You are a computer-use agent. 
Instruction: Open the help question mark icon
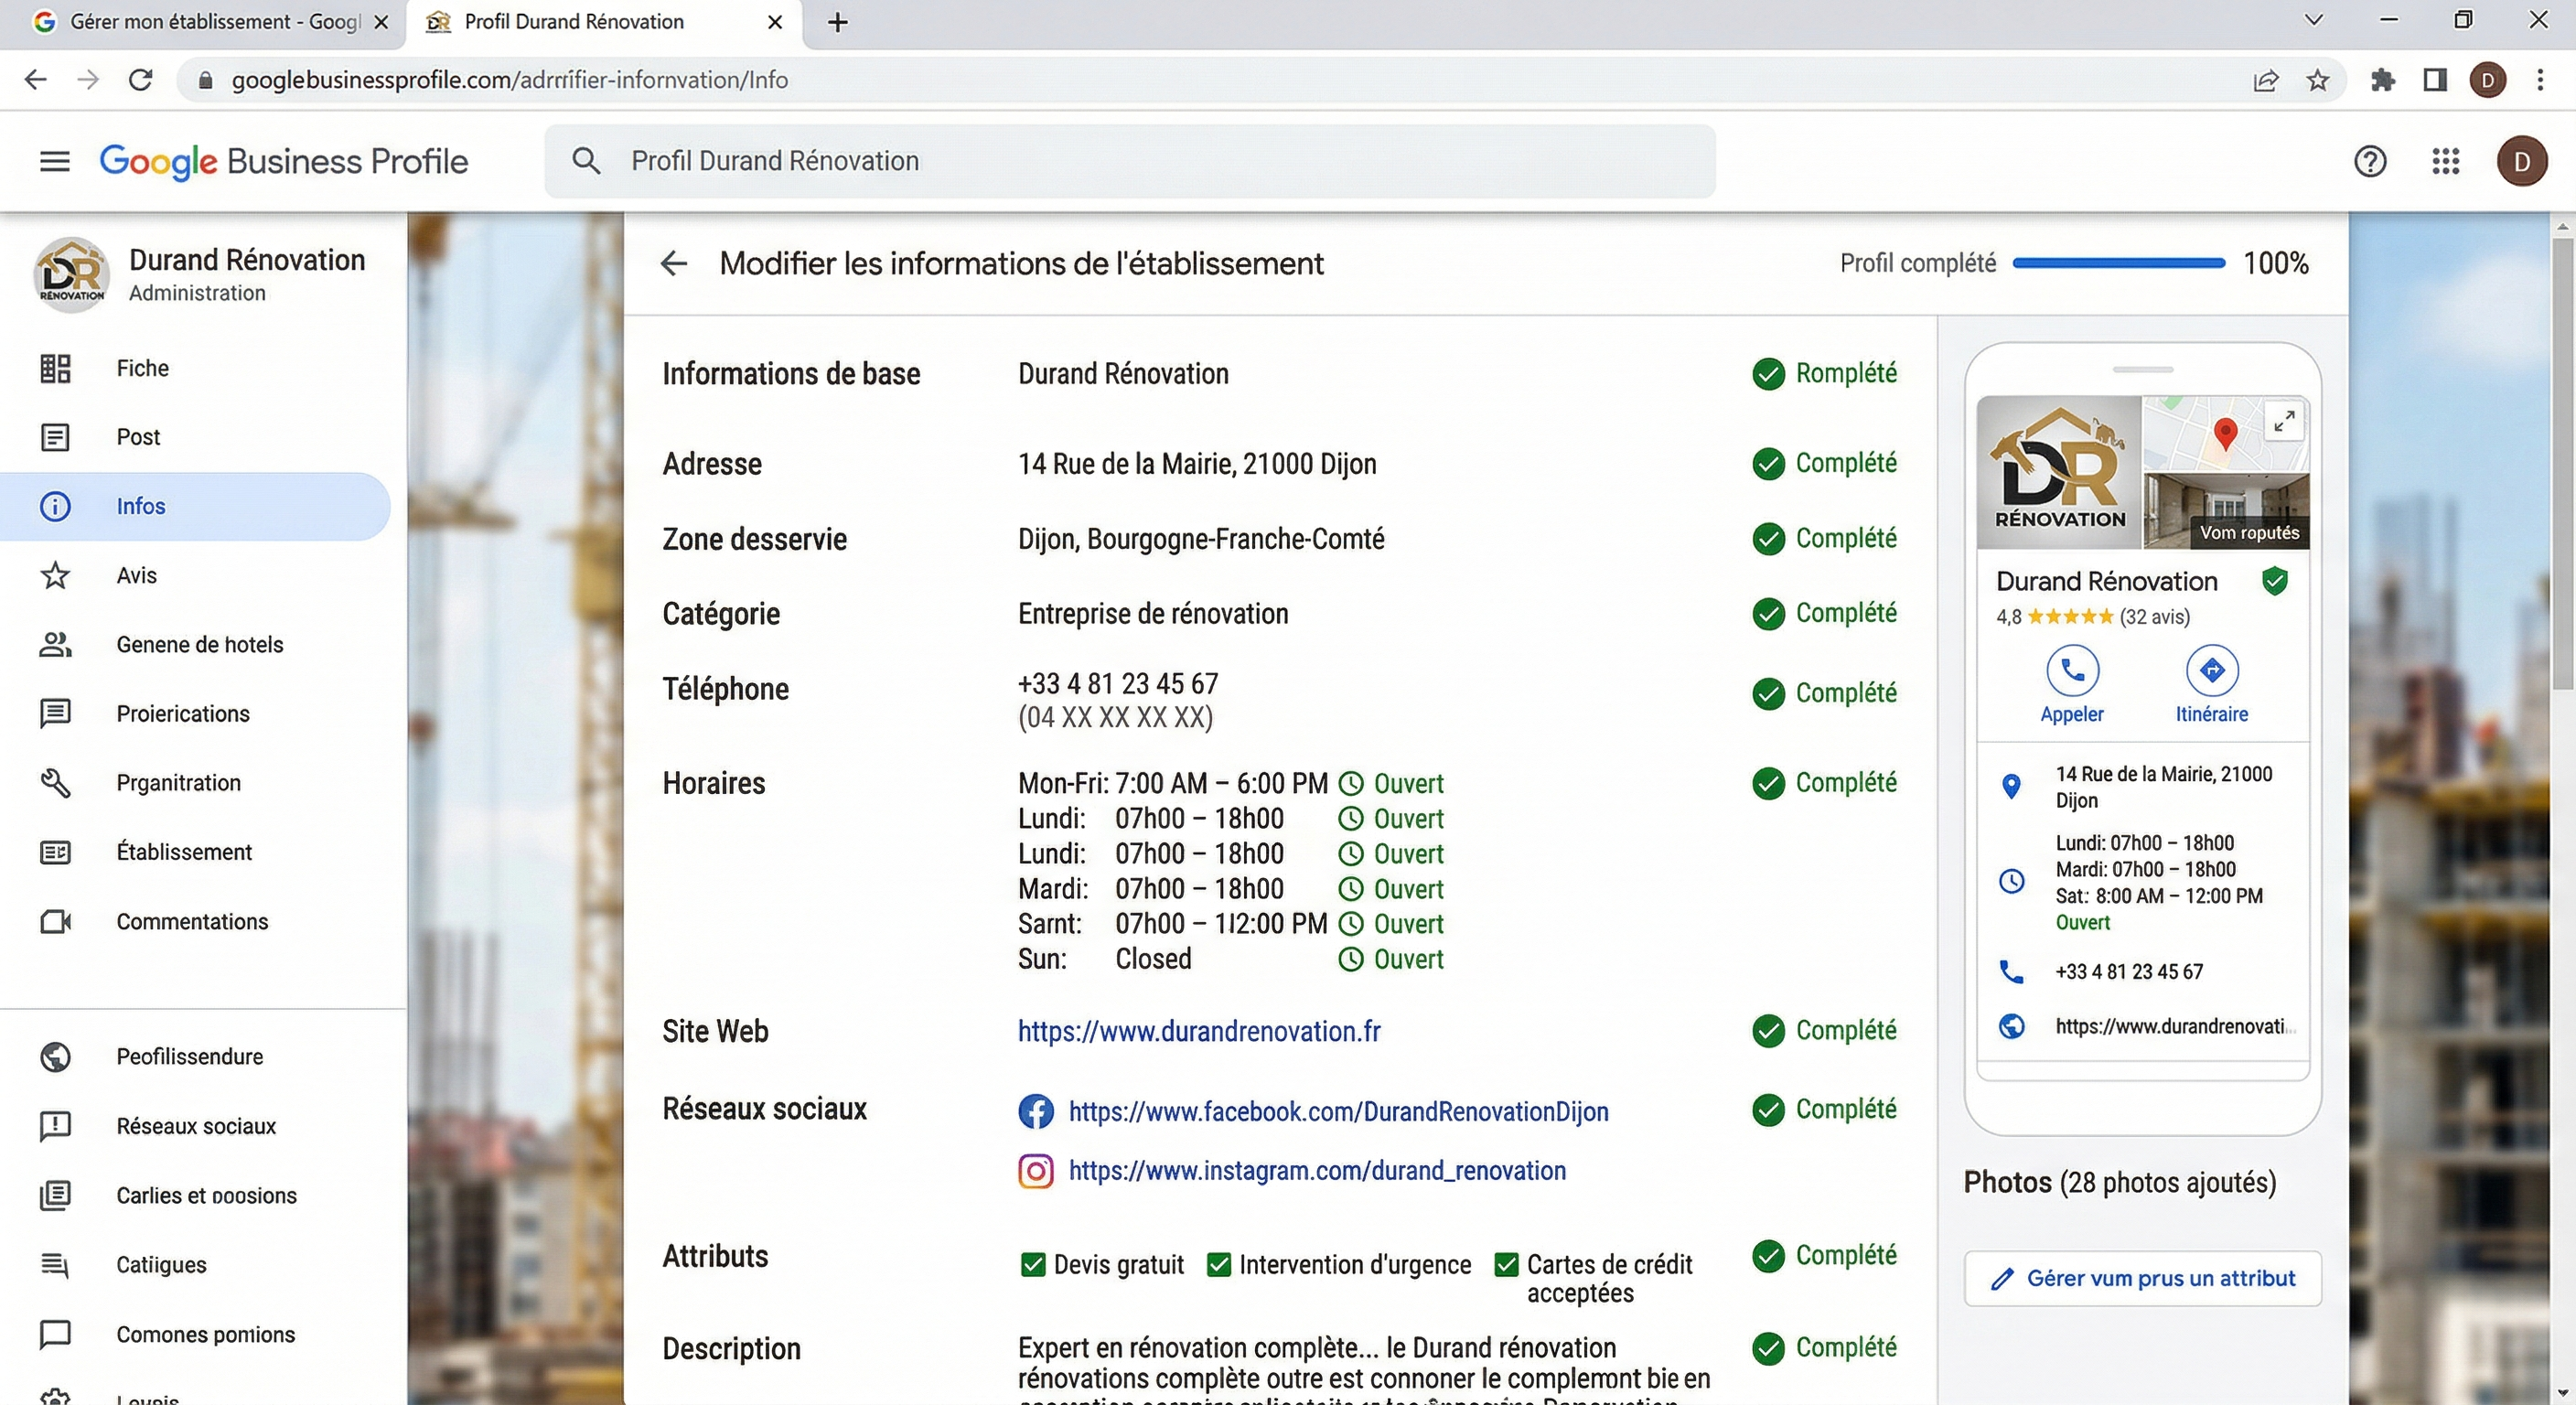point(2370,161)
